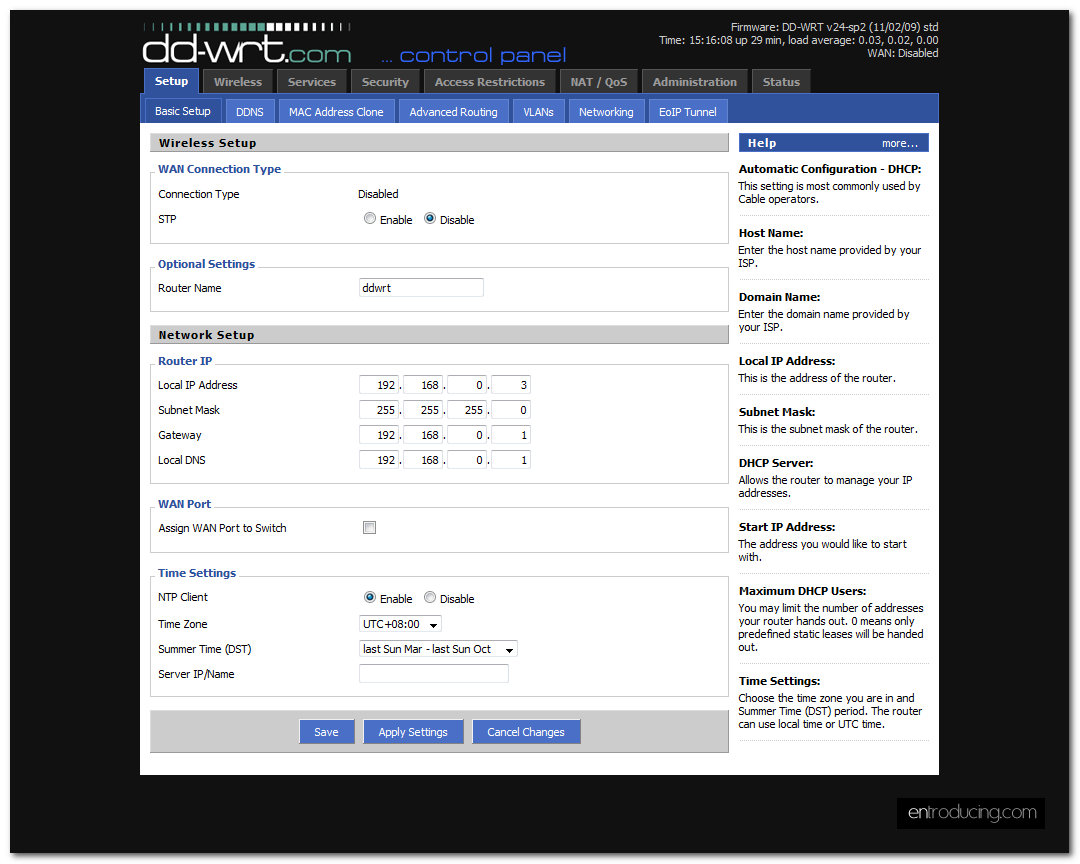Screen dimensions: 1080x864
Task: Open the Administration tab
Action: (694, 82)
